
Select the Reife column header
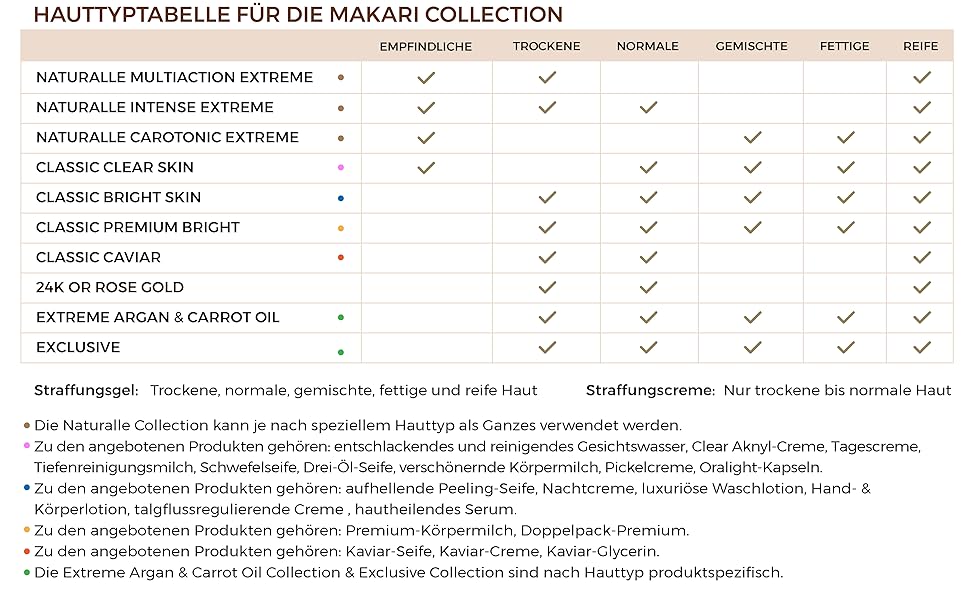coord(921,46)
